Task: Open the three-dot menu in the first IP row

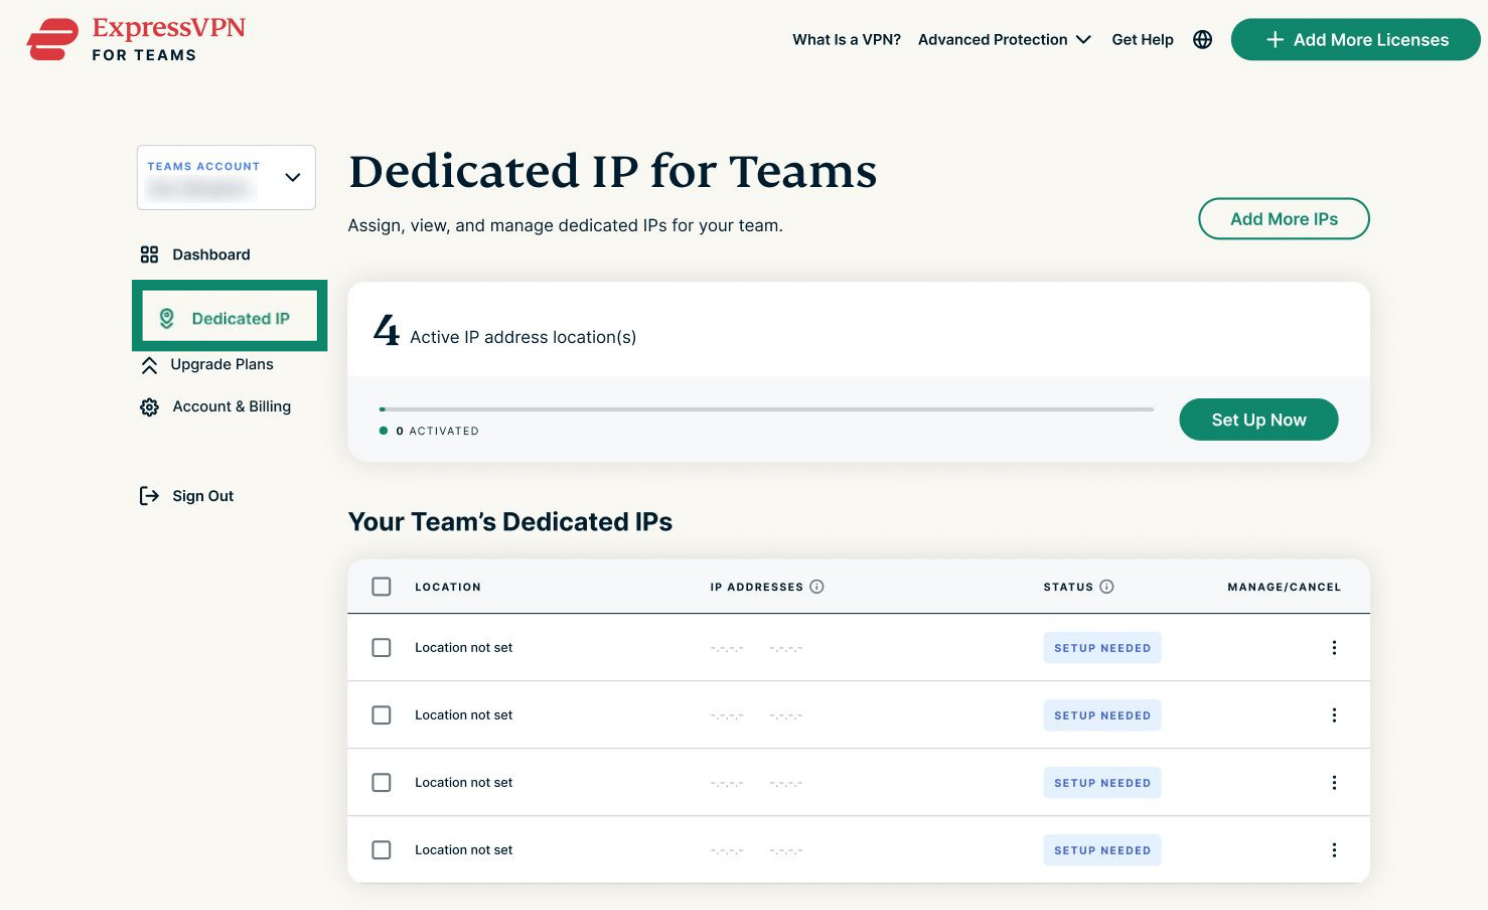Action: (1334, 648)
